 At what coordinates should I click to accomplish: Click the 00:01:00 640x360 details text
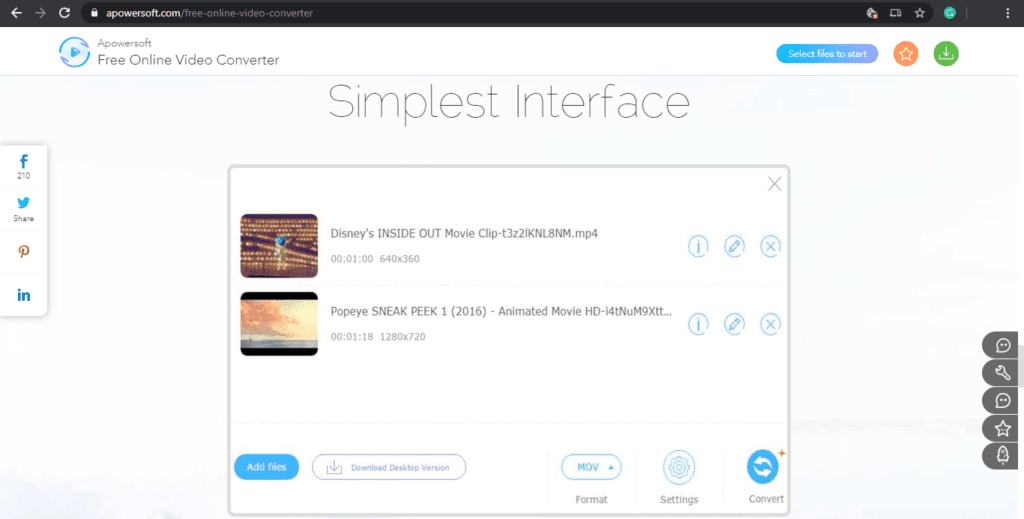(375, 259)
